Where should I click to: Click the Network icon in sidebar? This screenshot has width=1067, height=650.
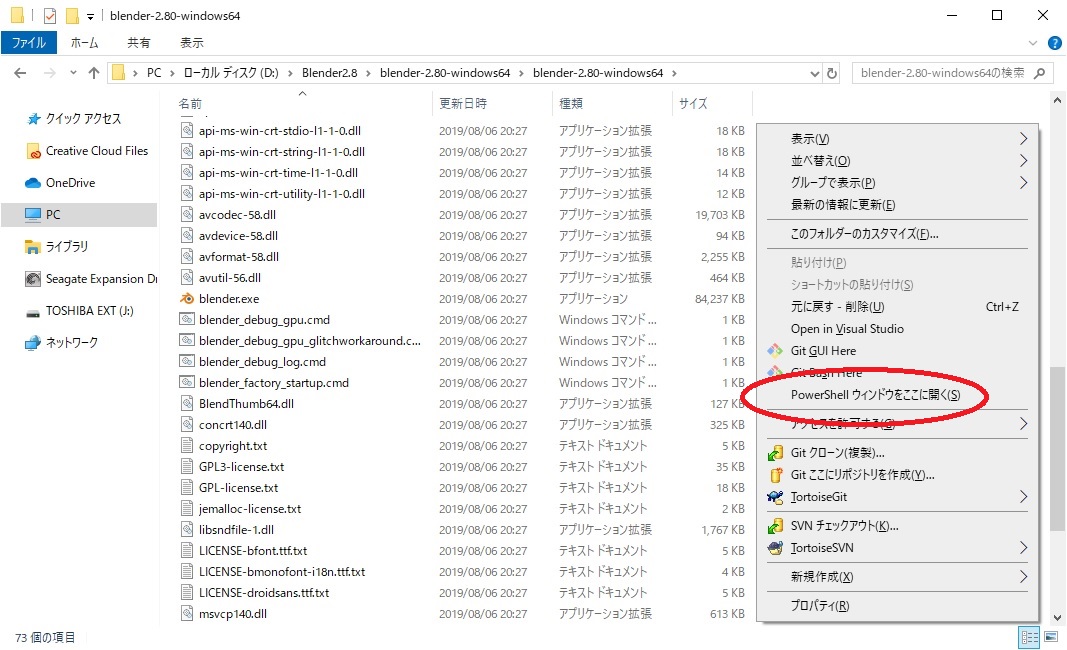(33, 342)
